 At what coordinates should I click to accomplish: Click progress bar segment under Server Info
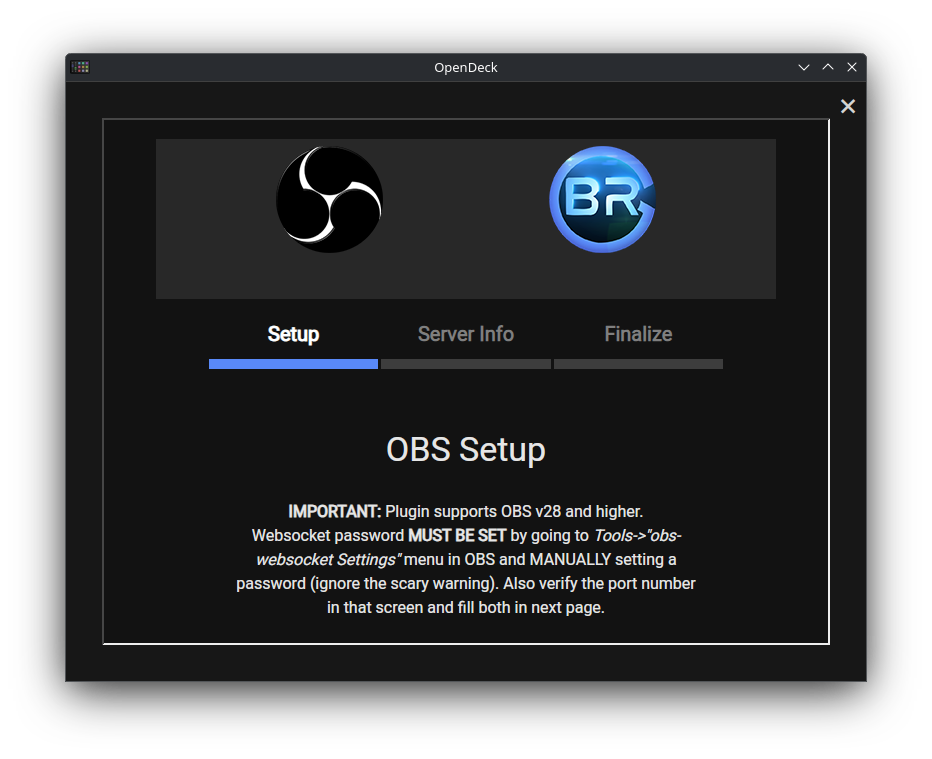coord(465,364)
